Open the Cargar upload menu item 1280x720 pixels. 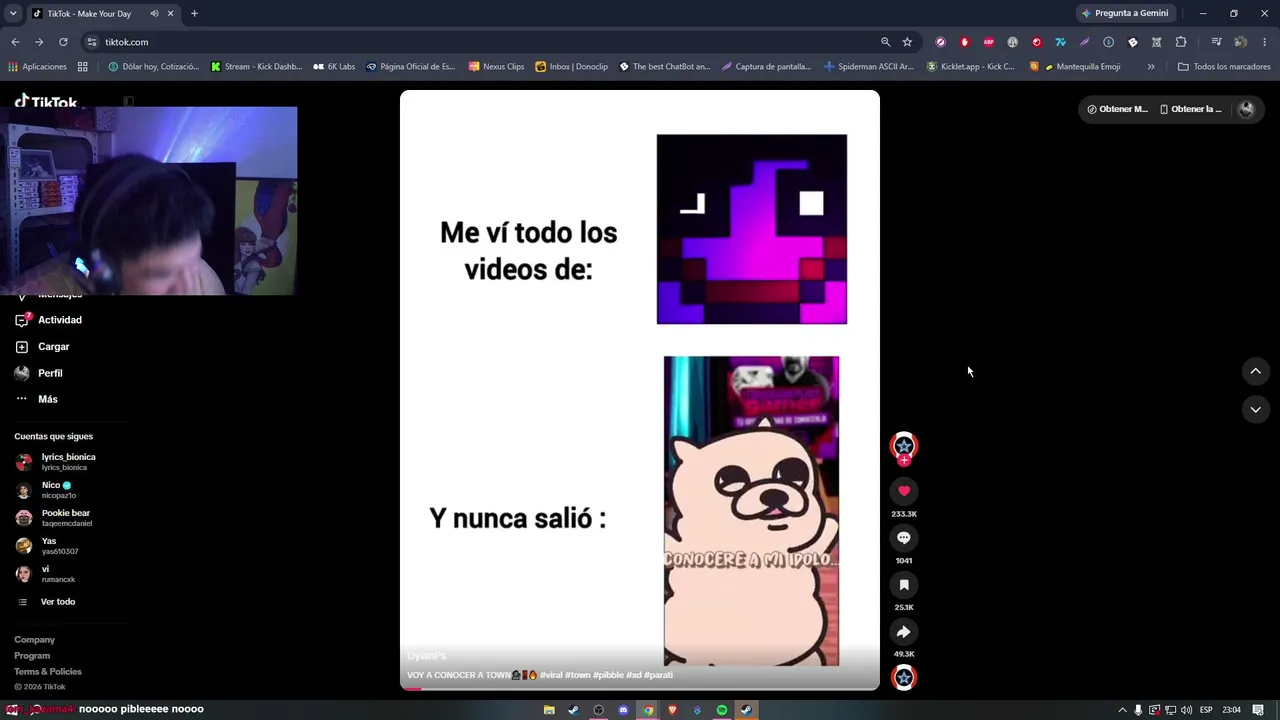click(54, 347)
